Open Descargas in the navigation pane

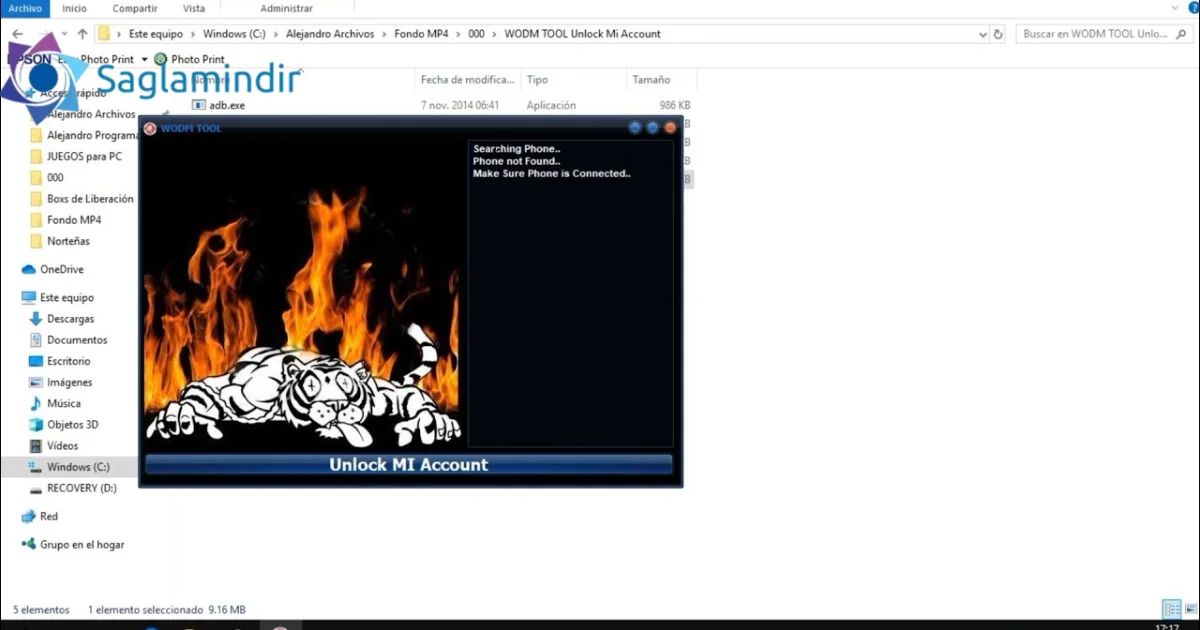pos(70,319)
